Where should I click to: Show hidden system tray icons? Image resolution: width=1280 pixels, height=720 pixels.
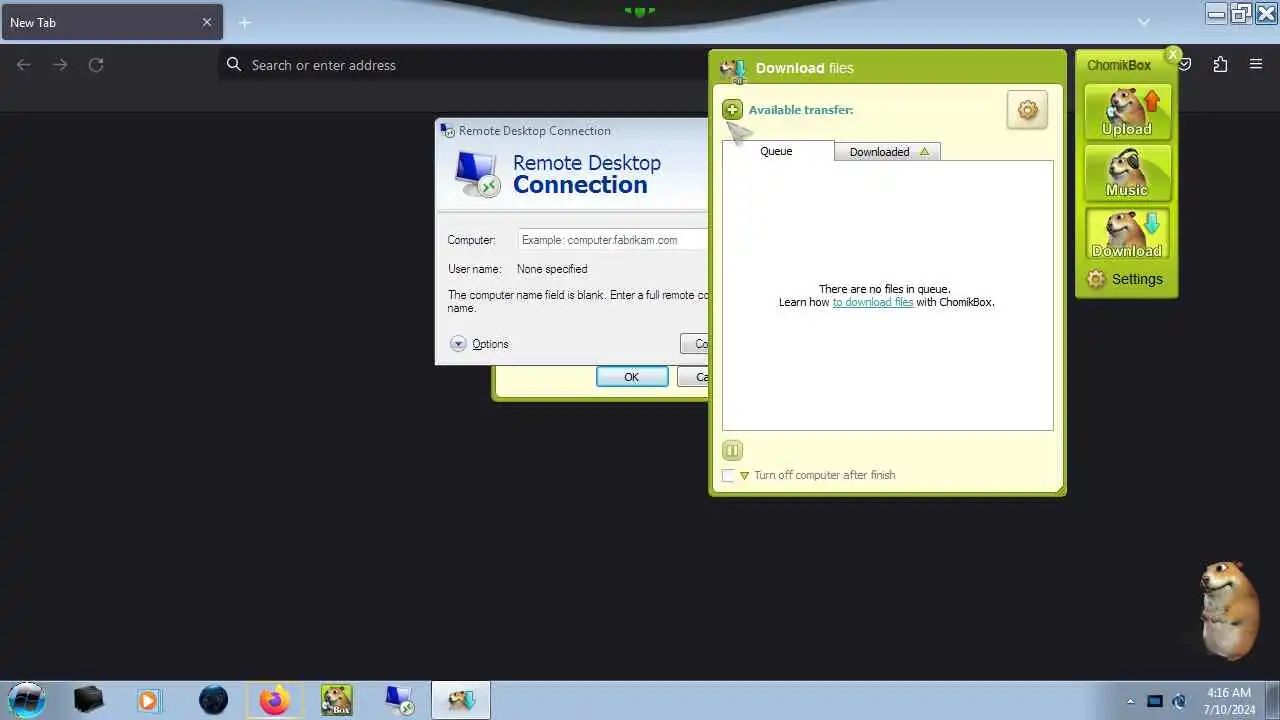pos(1131,701)
